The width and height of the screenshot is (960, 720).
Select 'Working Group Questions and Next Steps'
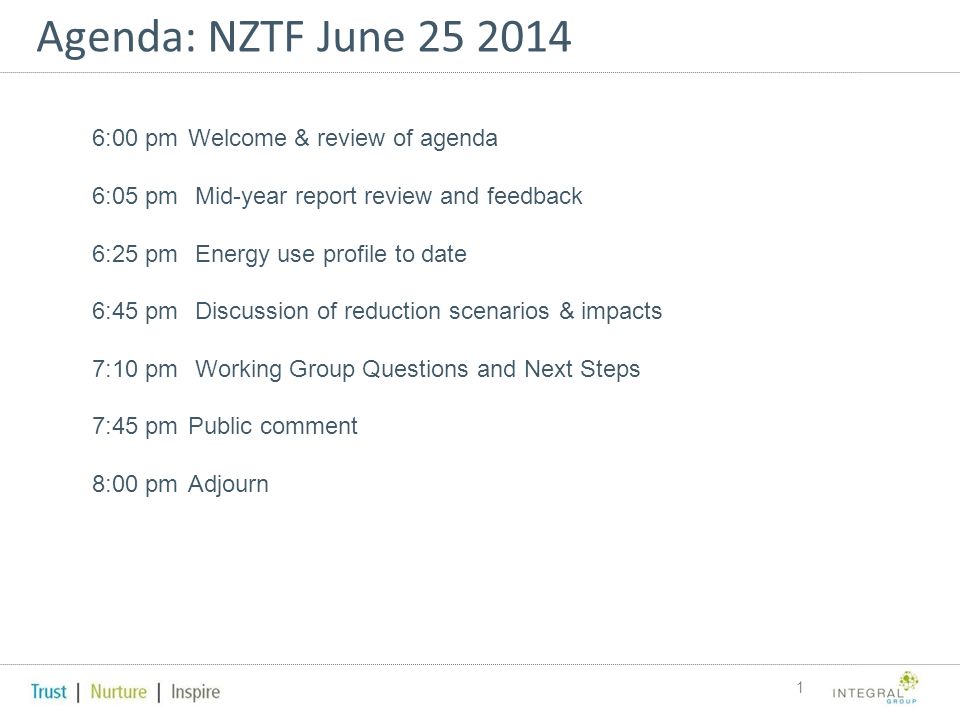pyautogui.click(x=418, y=370)
